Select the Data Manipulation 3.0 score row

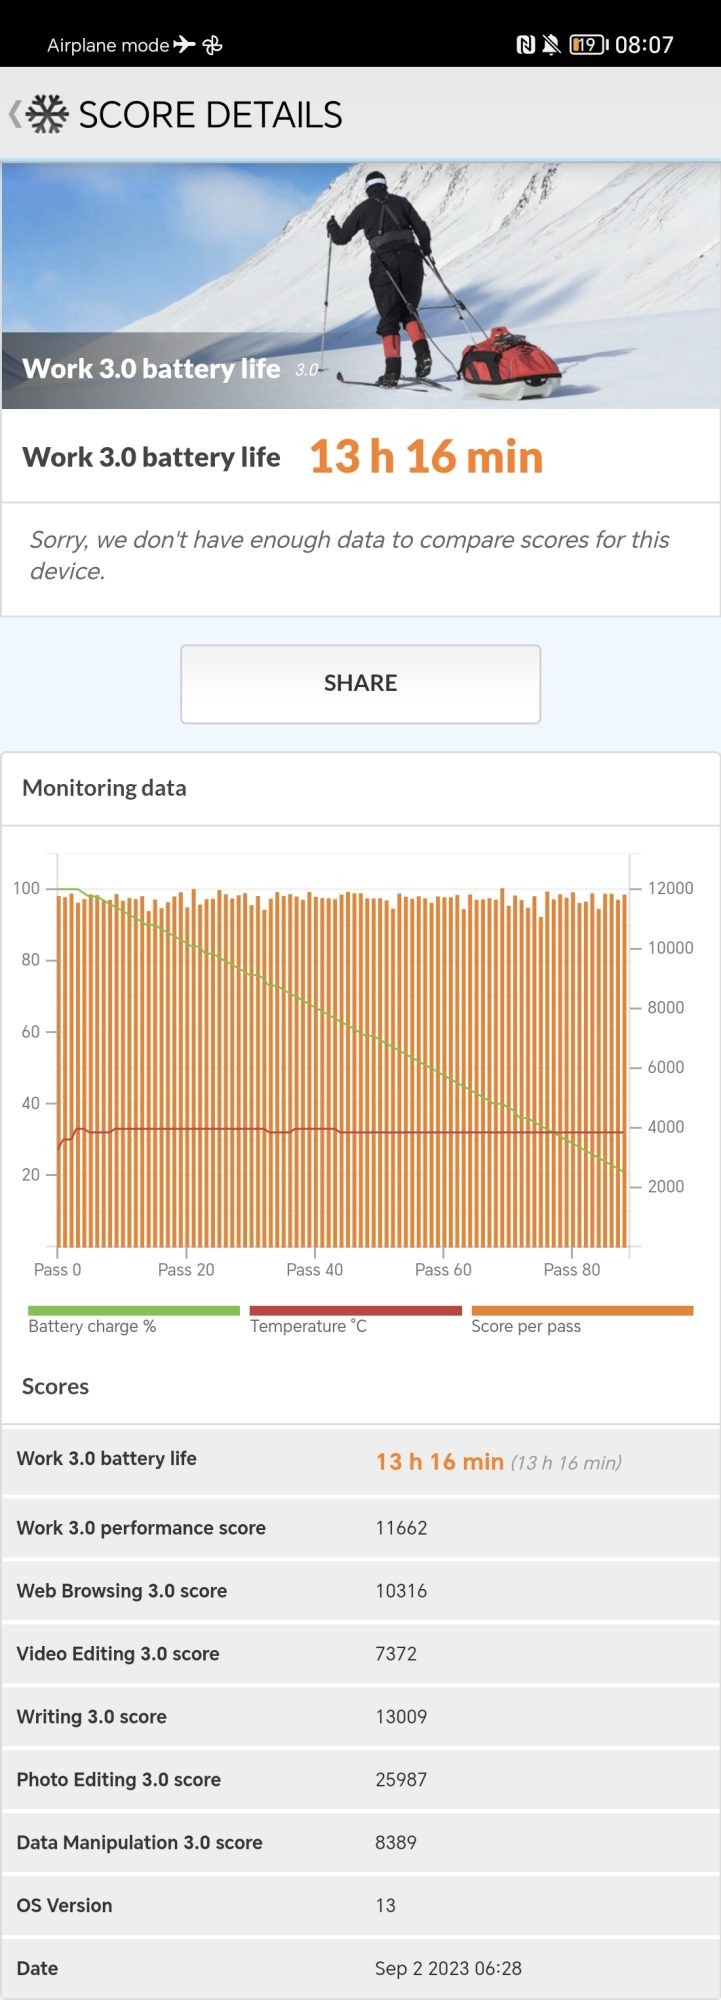[x=360, y=1843]
